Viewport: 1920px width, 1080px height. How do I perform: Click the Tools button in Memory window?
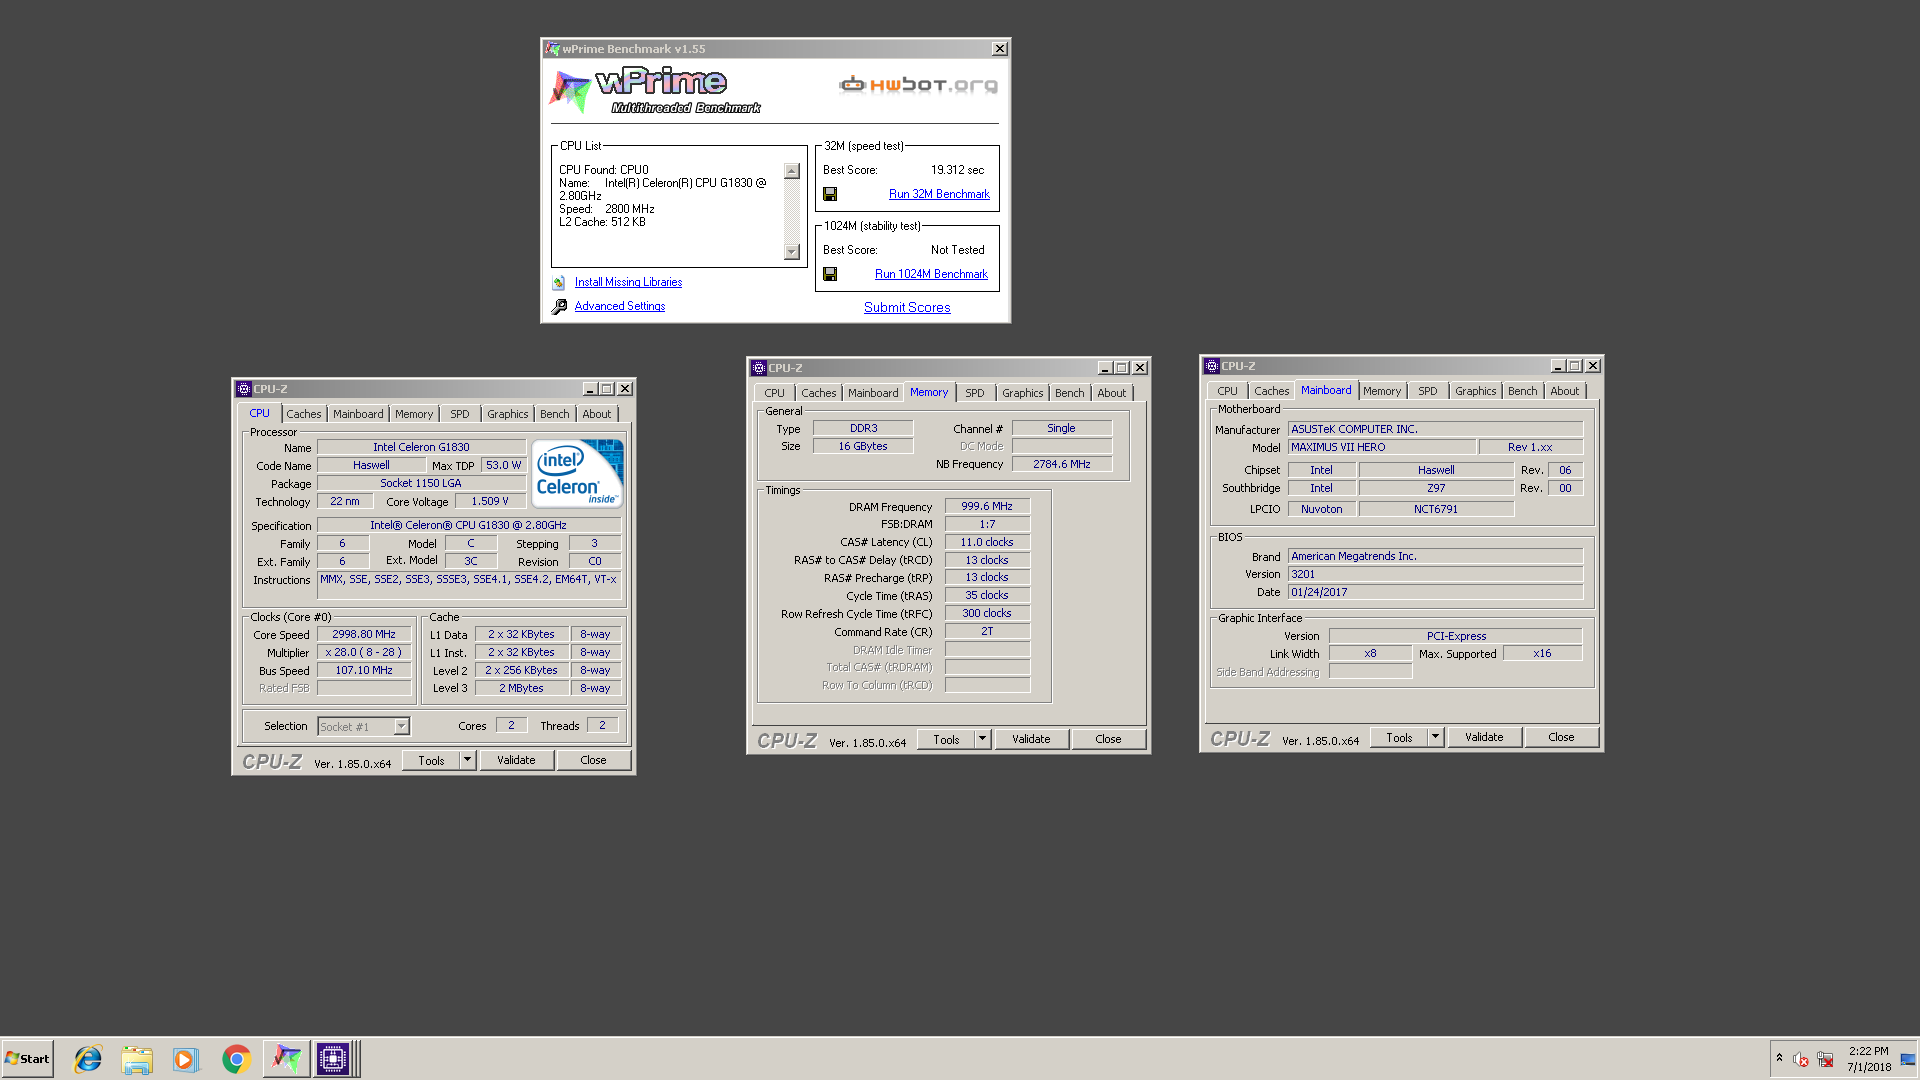click(946, 739)
